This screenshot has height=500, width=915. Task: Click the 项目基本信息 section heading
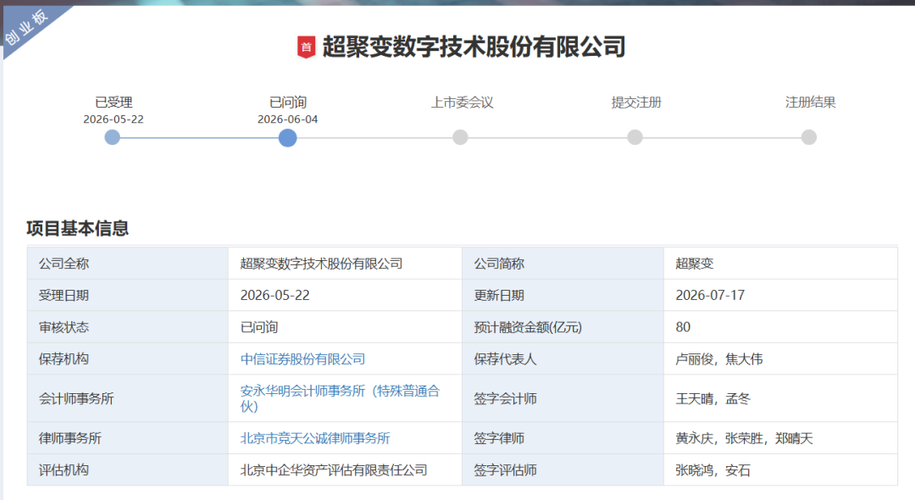point(78,228)
